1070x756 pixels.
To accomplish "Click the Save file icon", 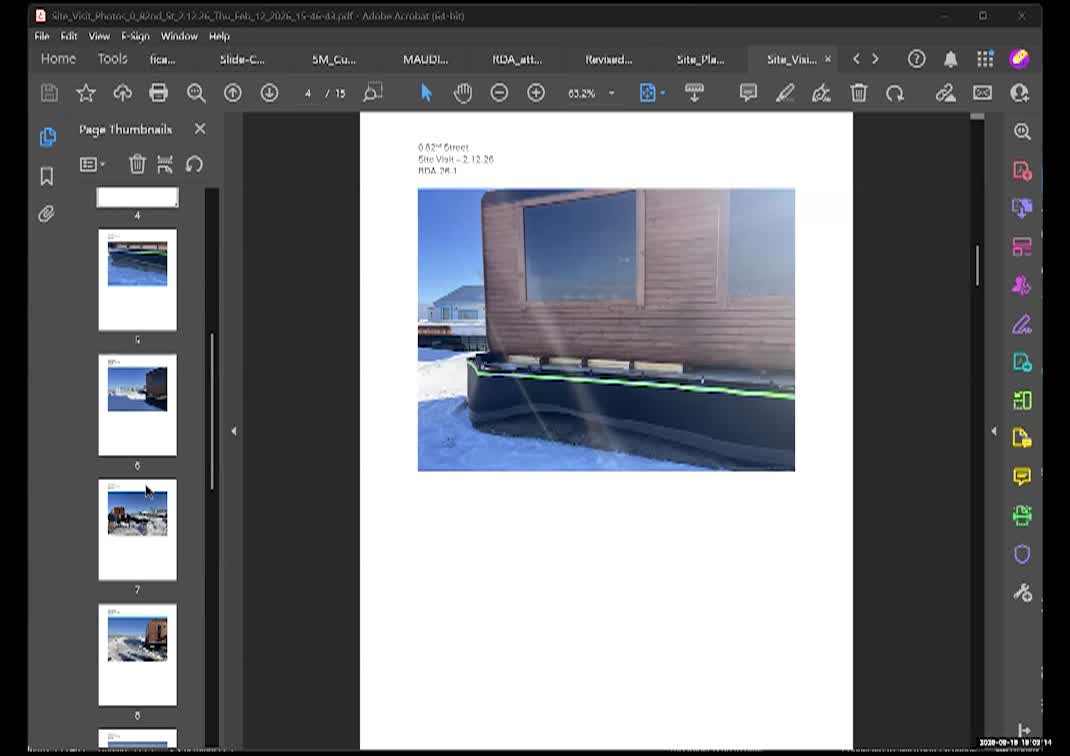I will (49, 93).
